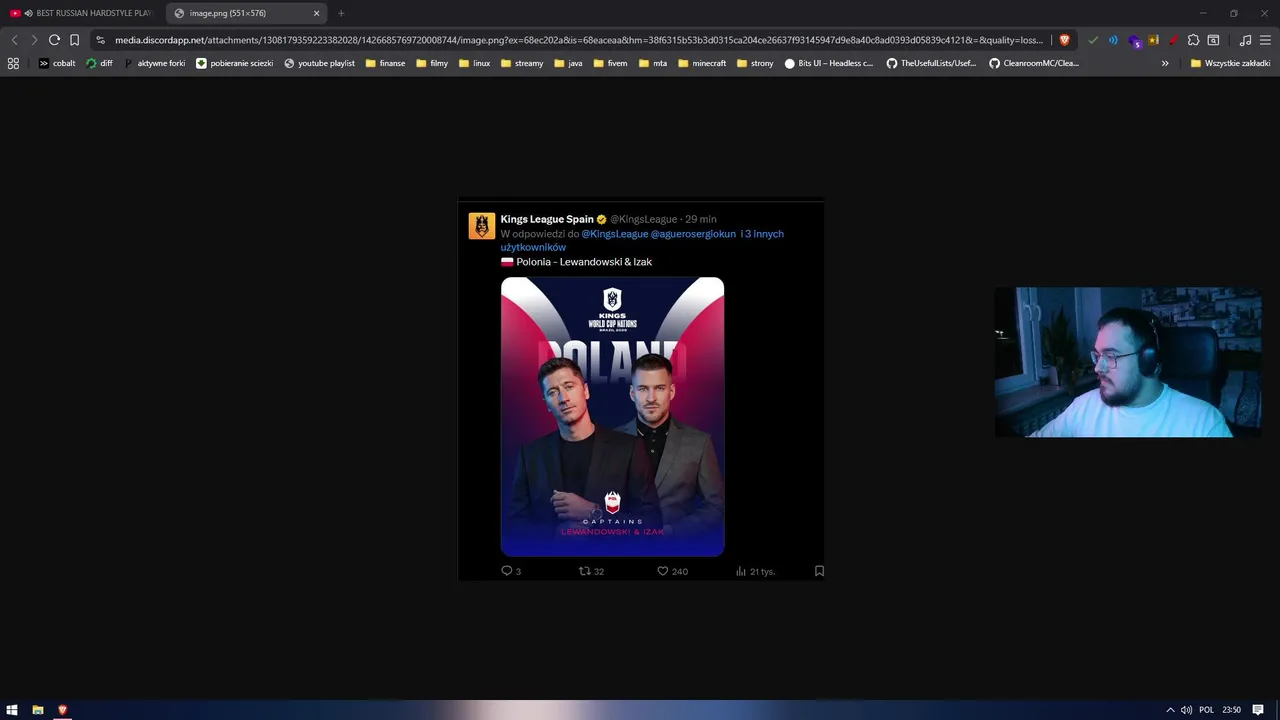Open the Extensions puzzle-piece menu
This screenshot has height=720, width=1280.
click(x=1193, y=40)
